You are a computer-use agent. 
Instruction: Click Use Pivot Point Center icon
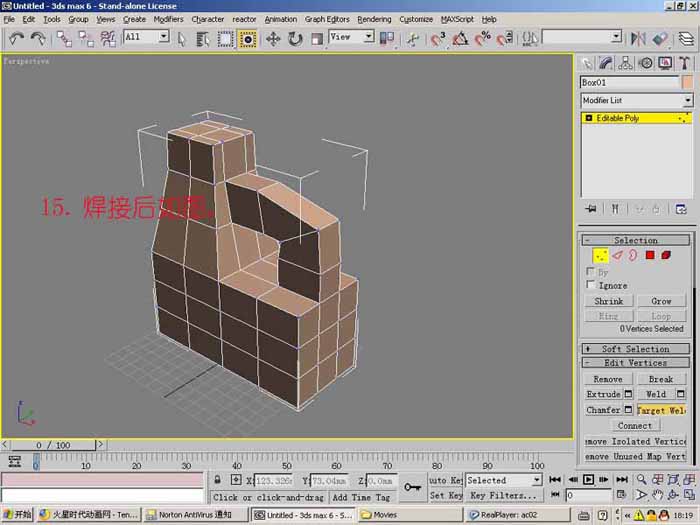[387, 39]
